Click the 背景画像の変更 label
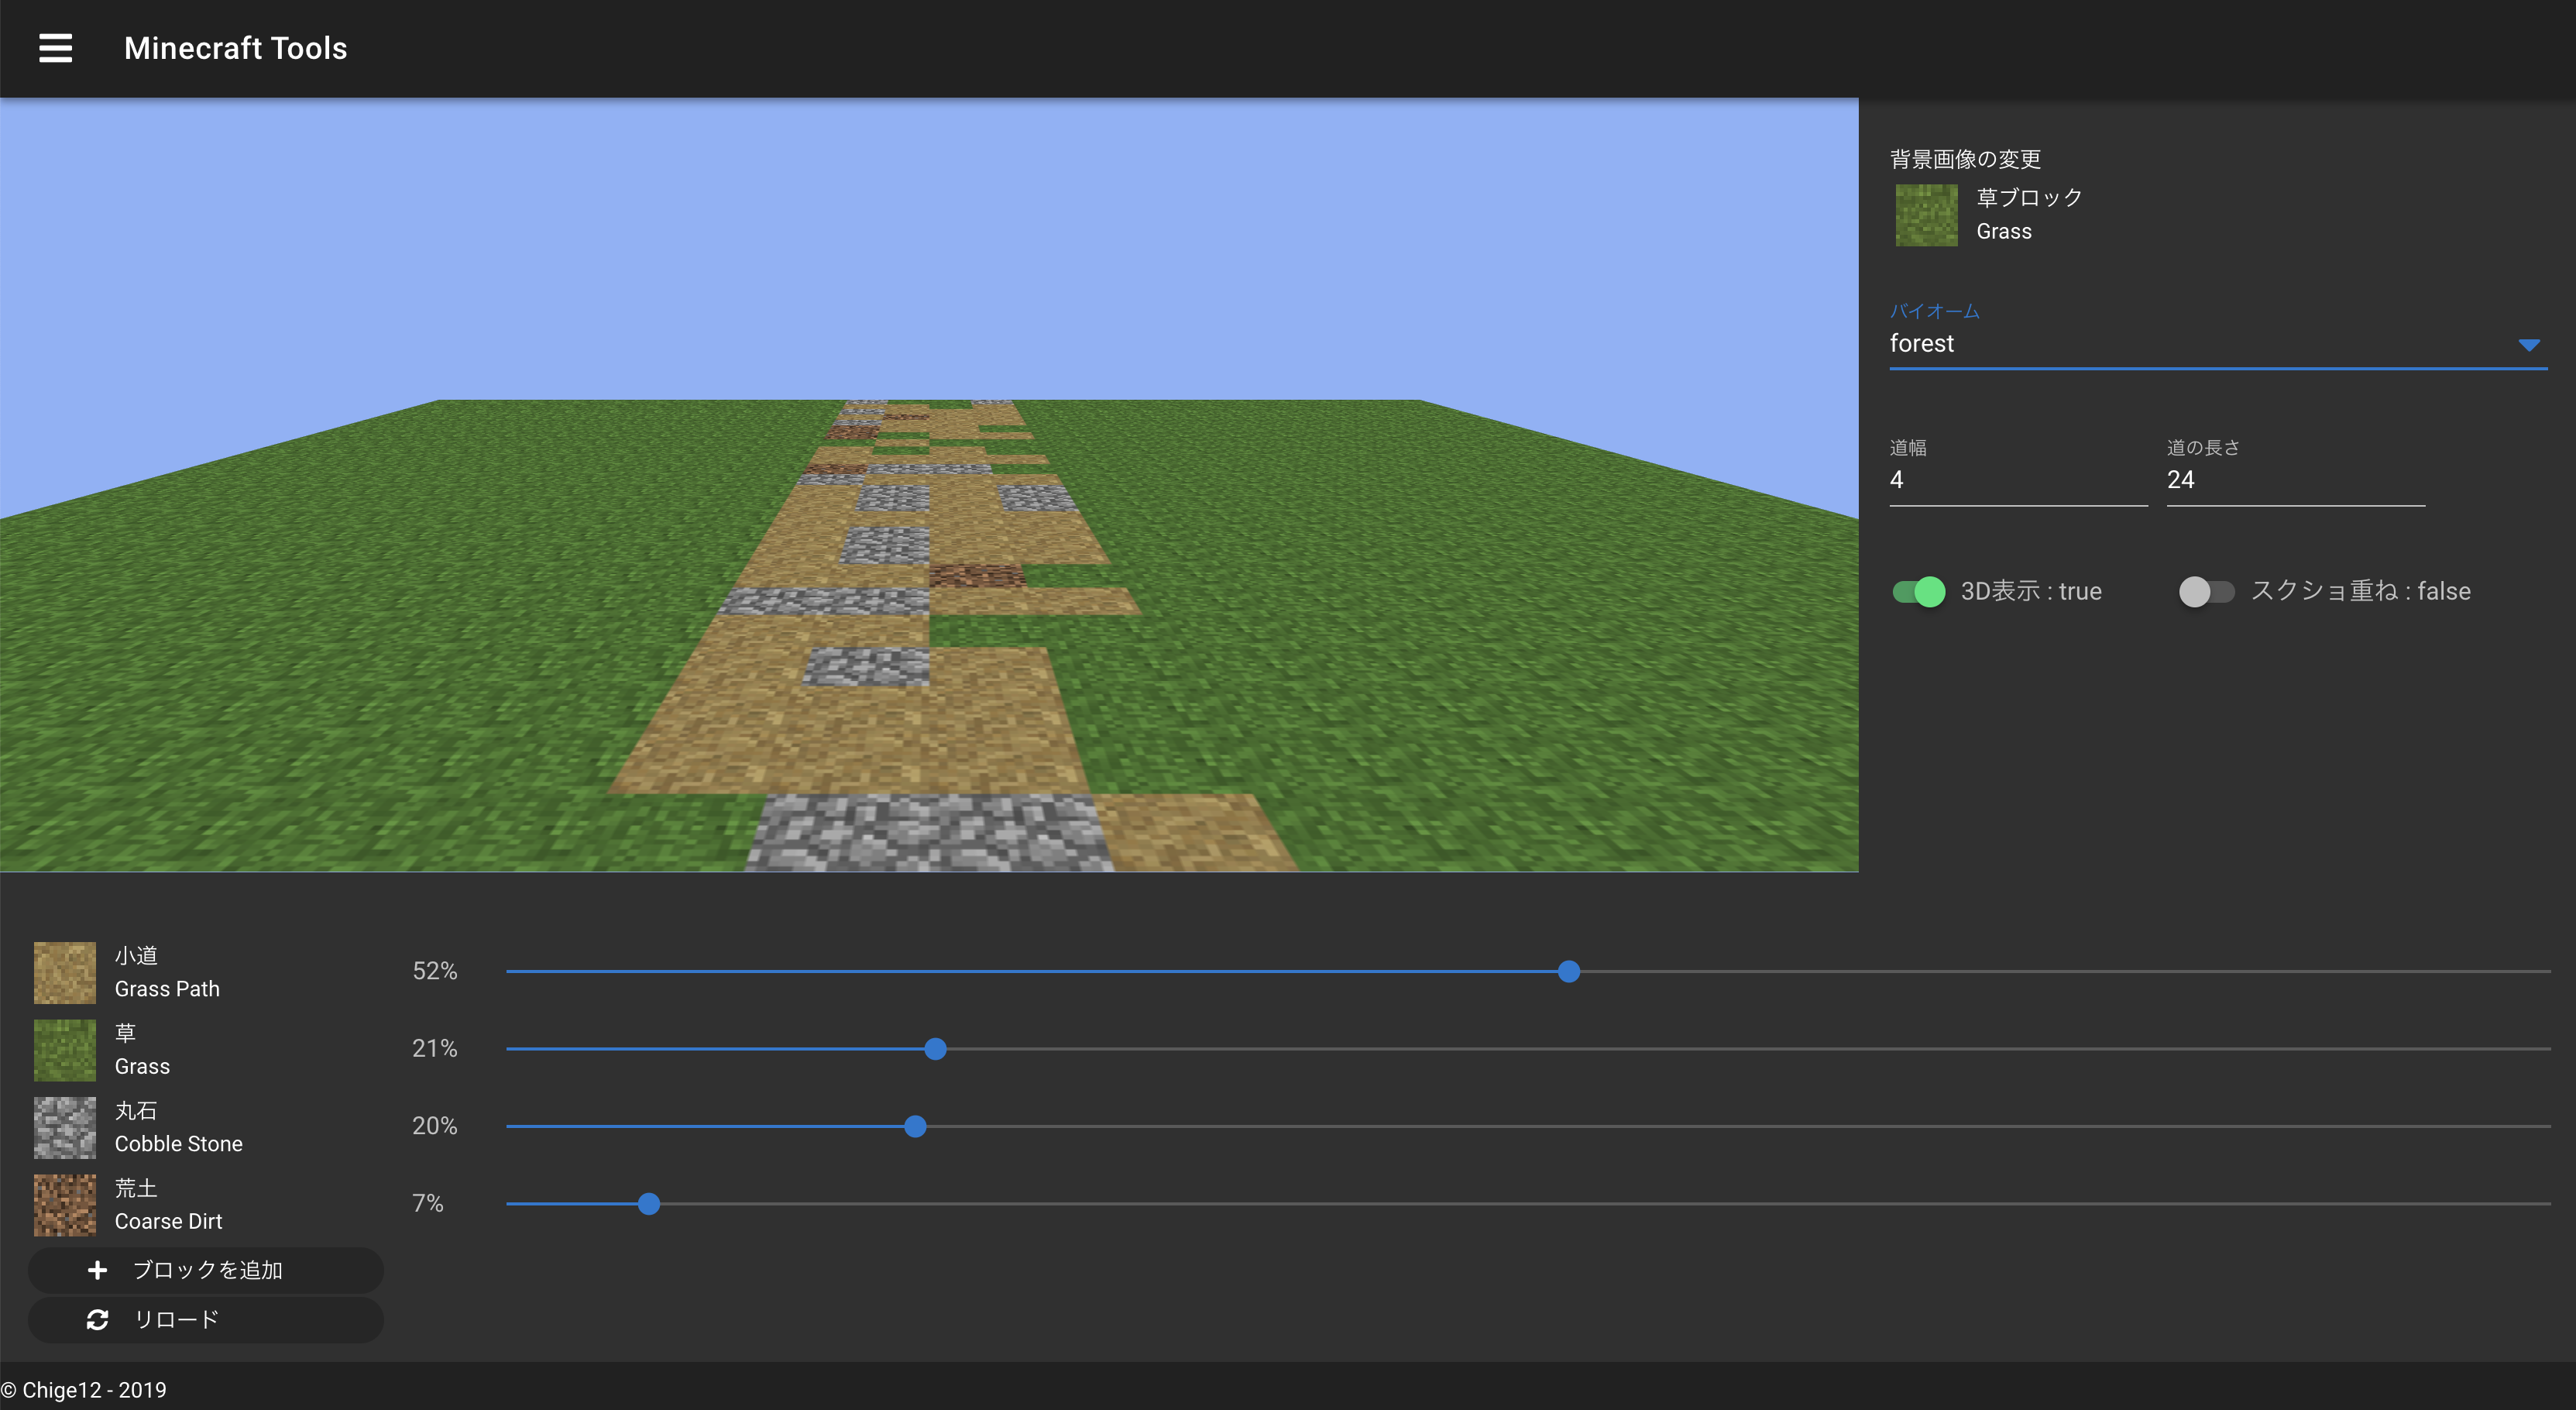 1965,159
